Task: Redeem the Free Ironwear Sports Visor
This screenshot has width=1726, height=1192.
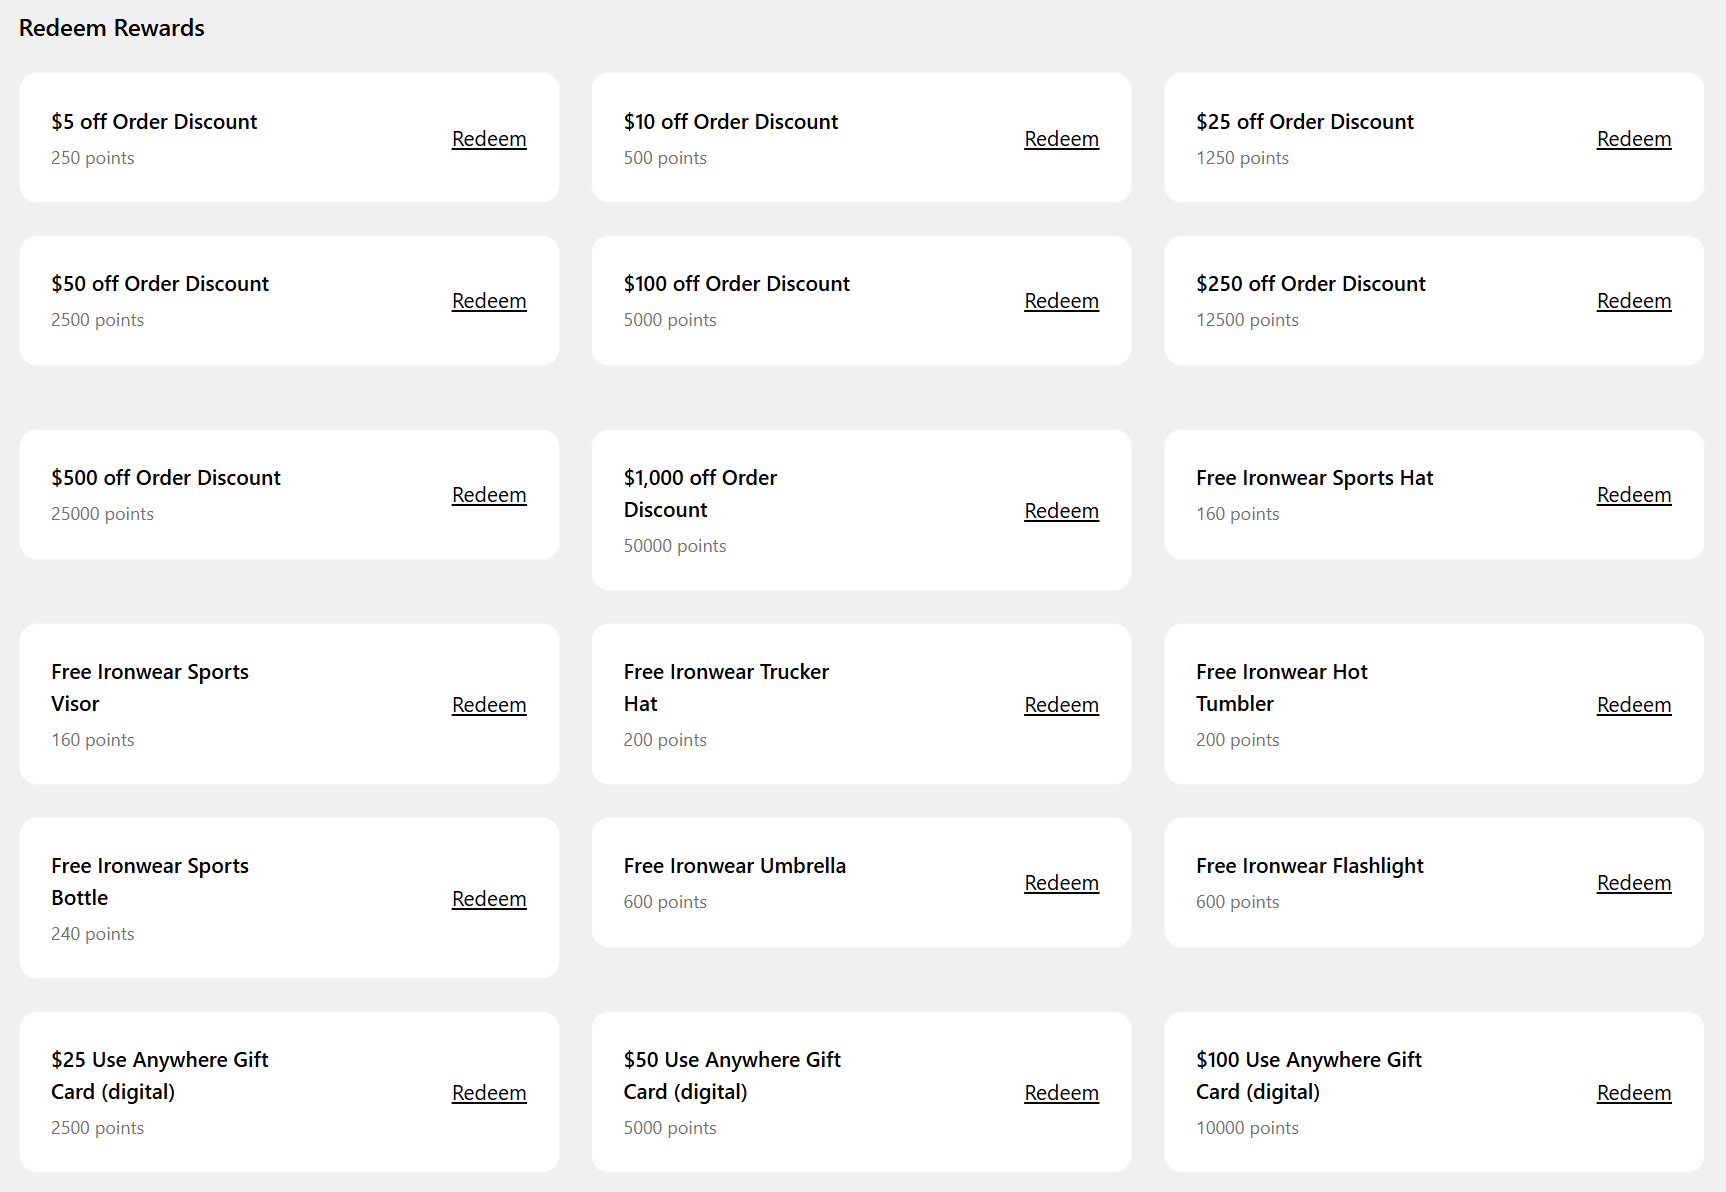Action: click(489, 705)
